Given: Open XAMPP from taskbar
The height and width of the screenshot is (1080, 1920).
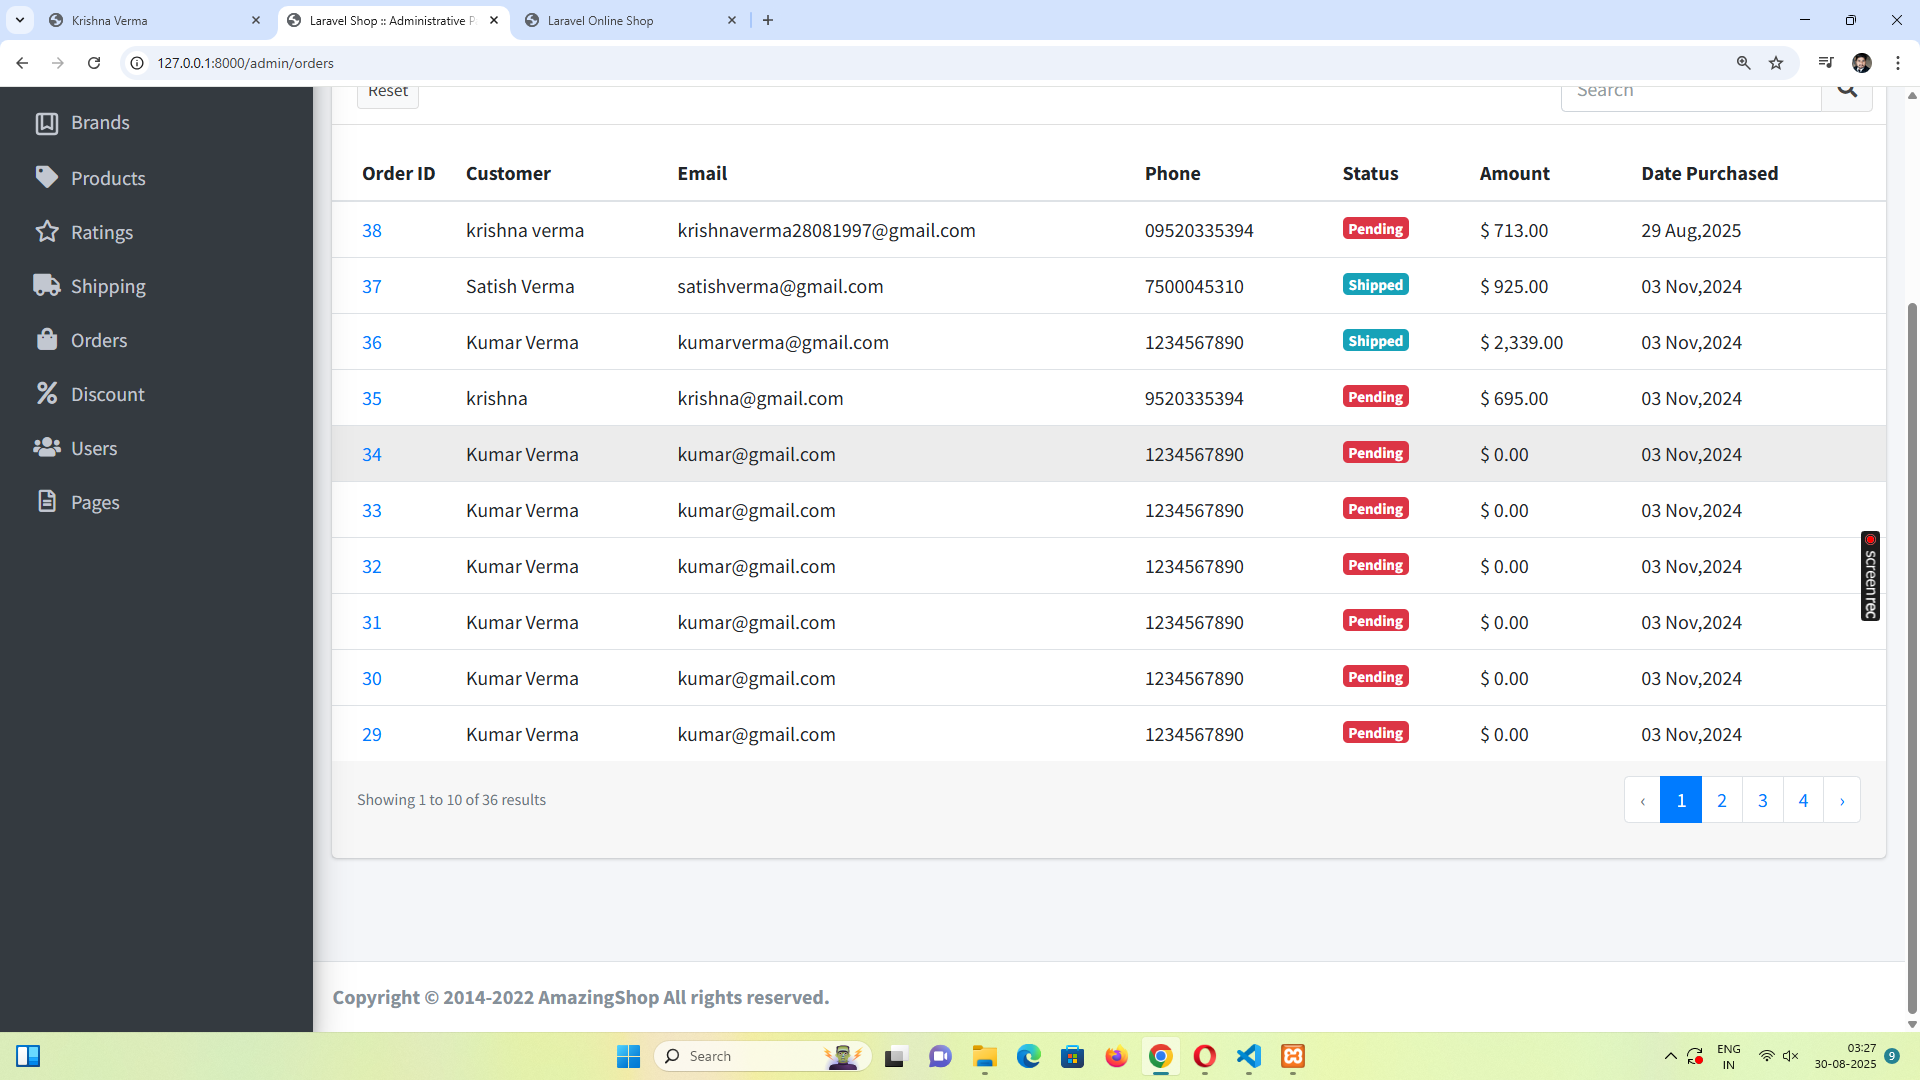Looking at the screenshot, I should (x=1293, y=1056).
